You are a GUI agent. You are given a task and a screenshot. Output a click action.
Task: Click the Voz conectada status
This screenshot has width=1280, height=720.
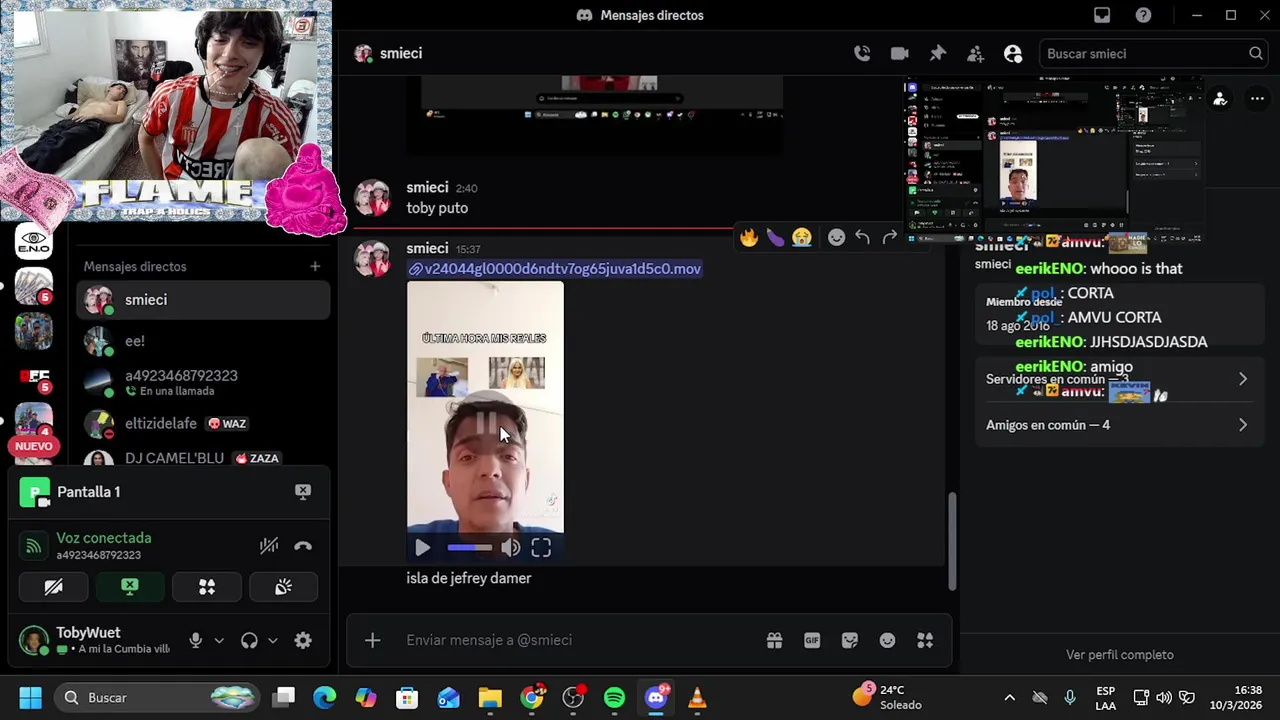(x=104, y=538)
